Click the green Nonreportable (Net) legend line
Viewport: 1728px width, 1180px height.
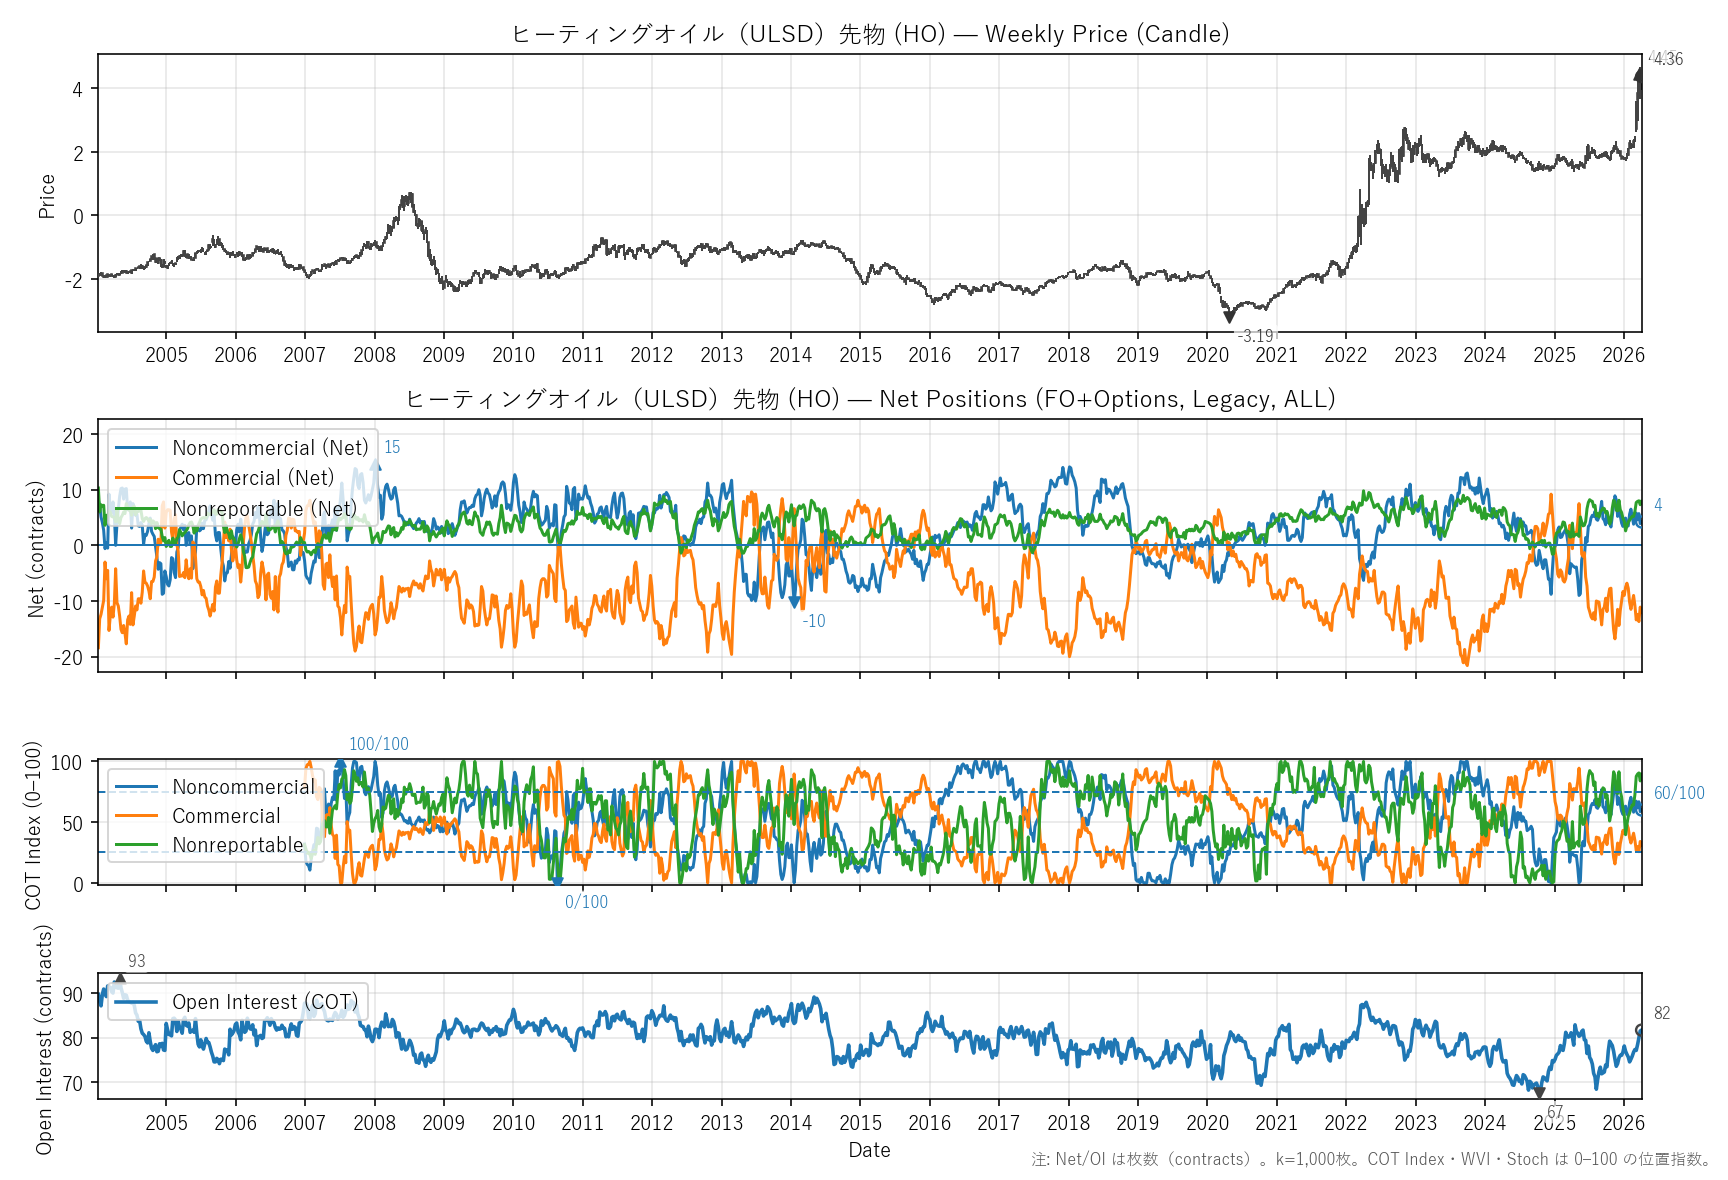(137, 509)
